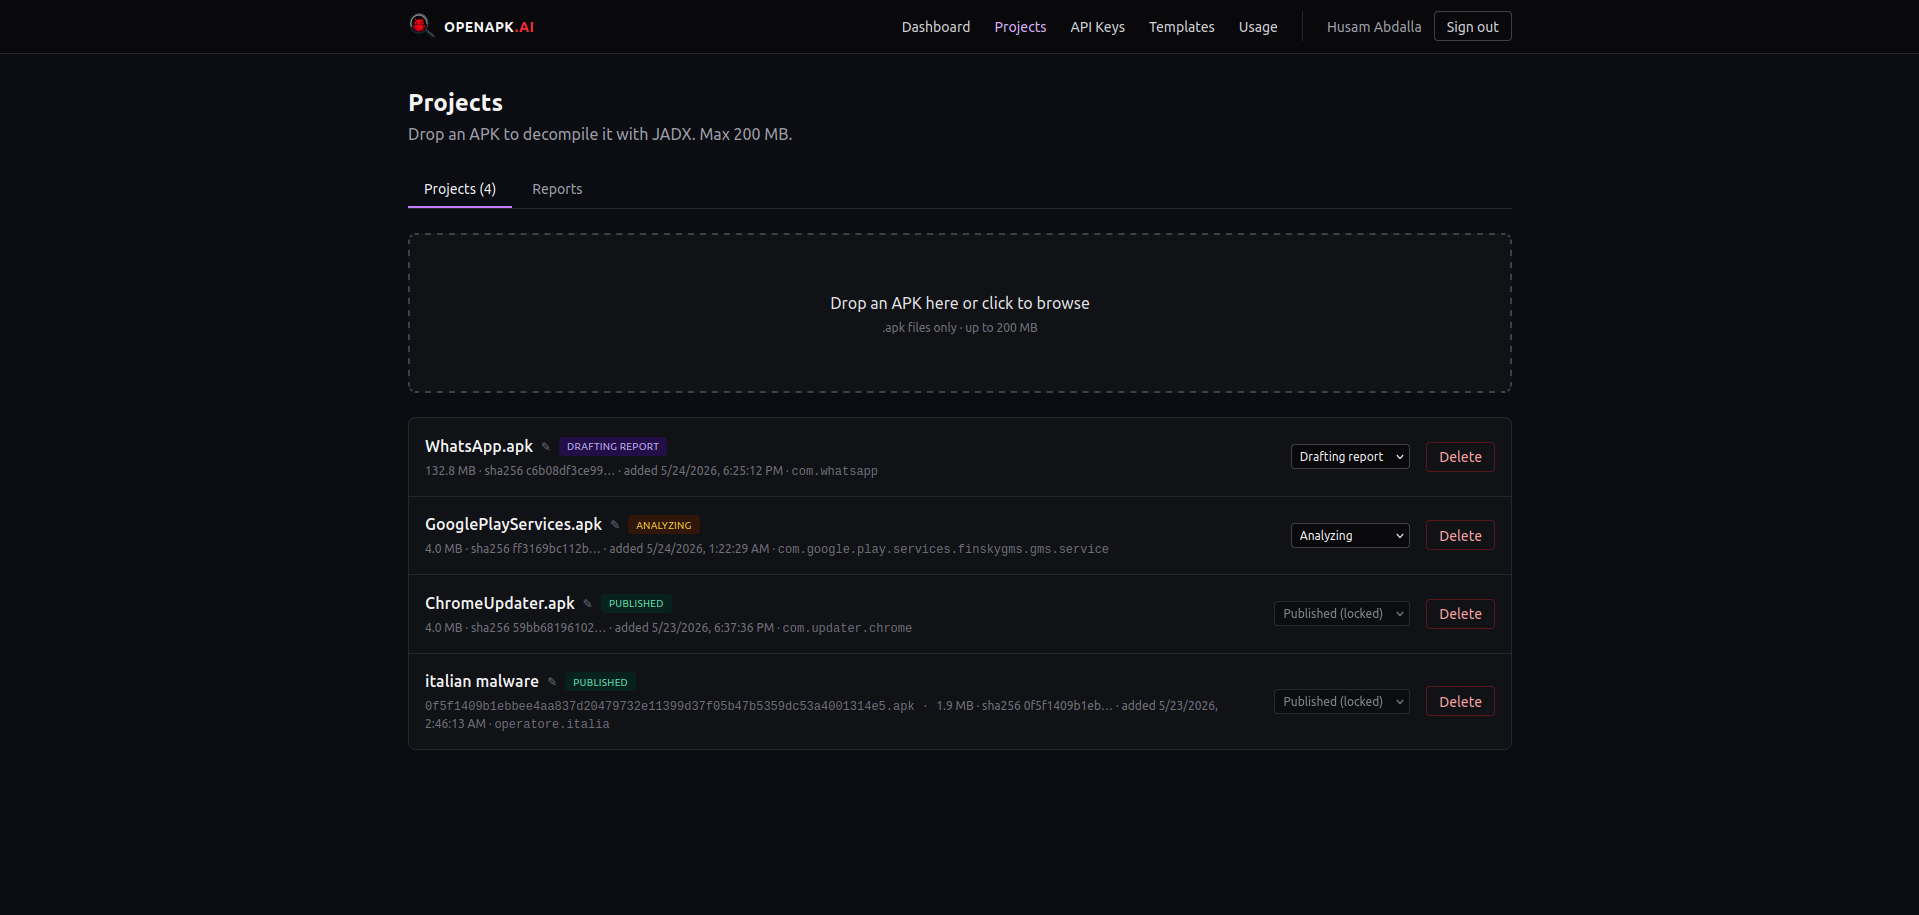Click the com.updater.chrome package name
Screen dimensions: 1919x915
(x=847, y=628)
